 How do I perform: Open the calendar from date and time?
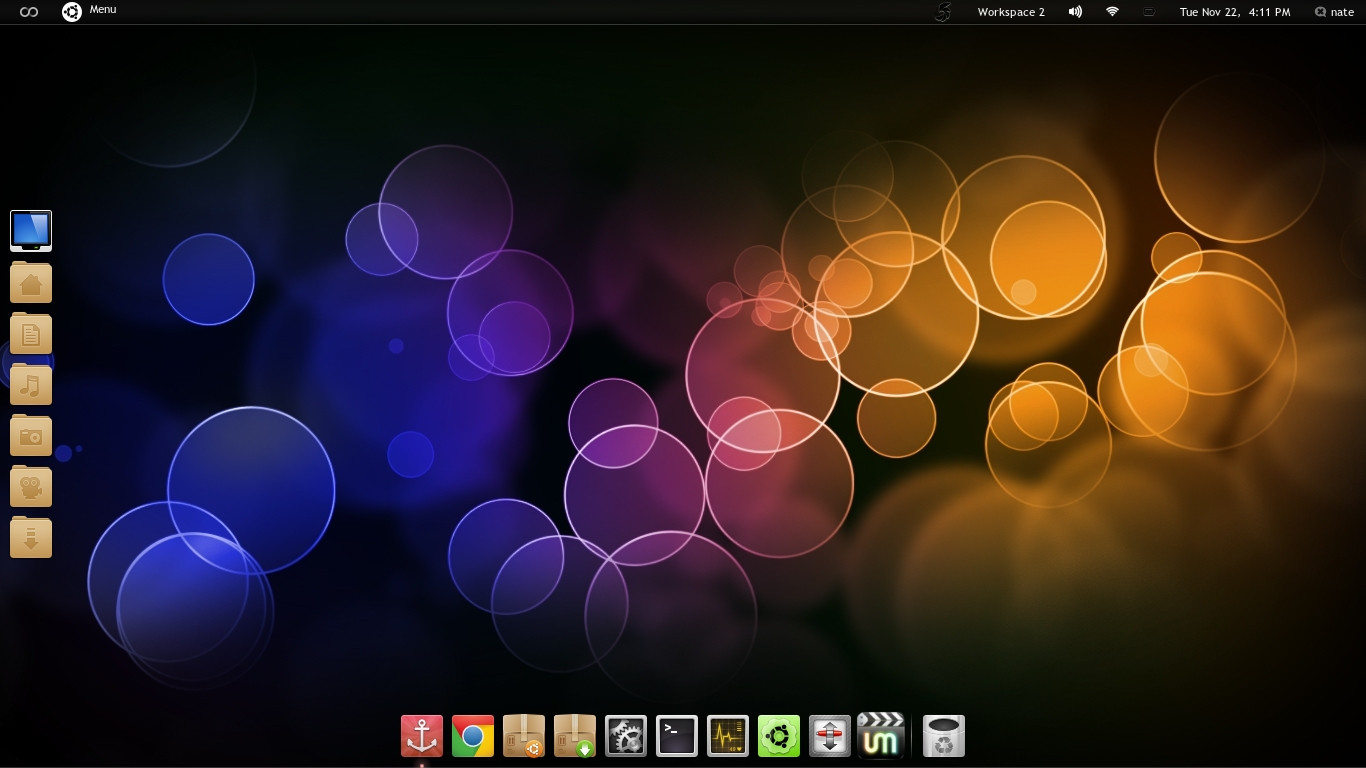[1234, 12]
